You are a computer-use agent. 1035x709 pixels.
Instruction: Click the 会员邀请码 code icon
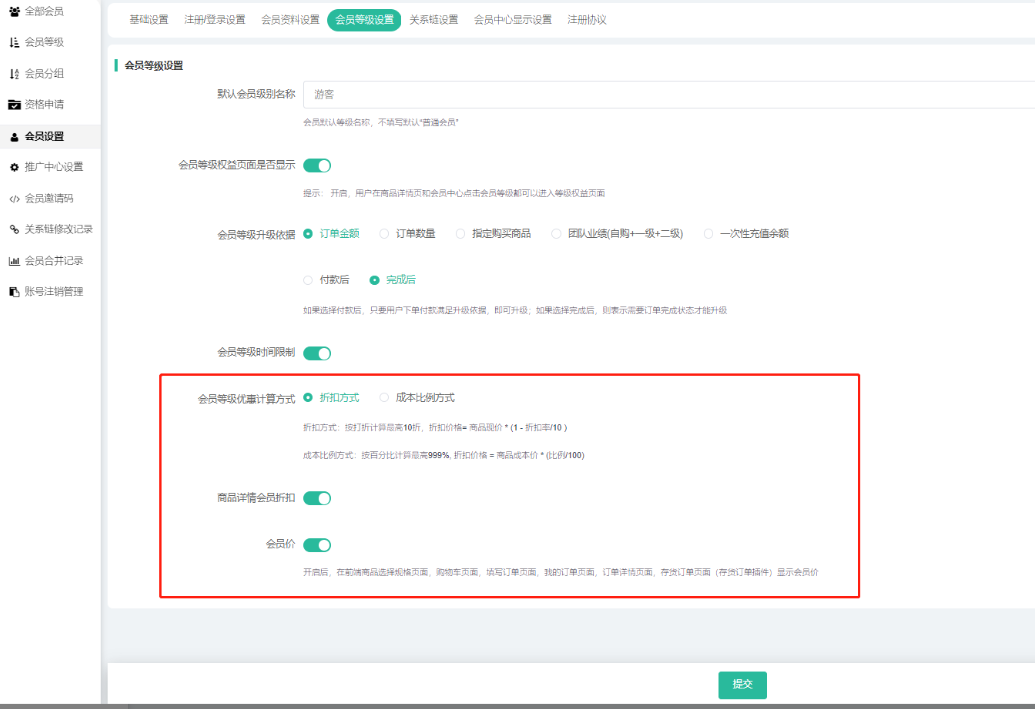click(14, 198)
